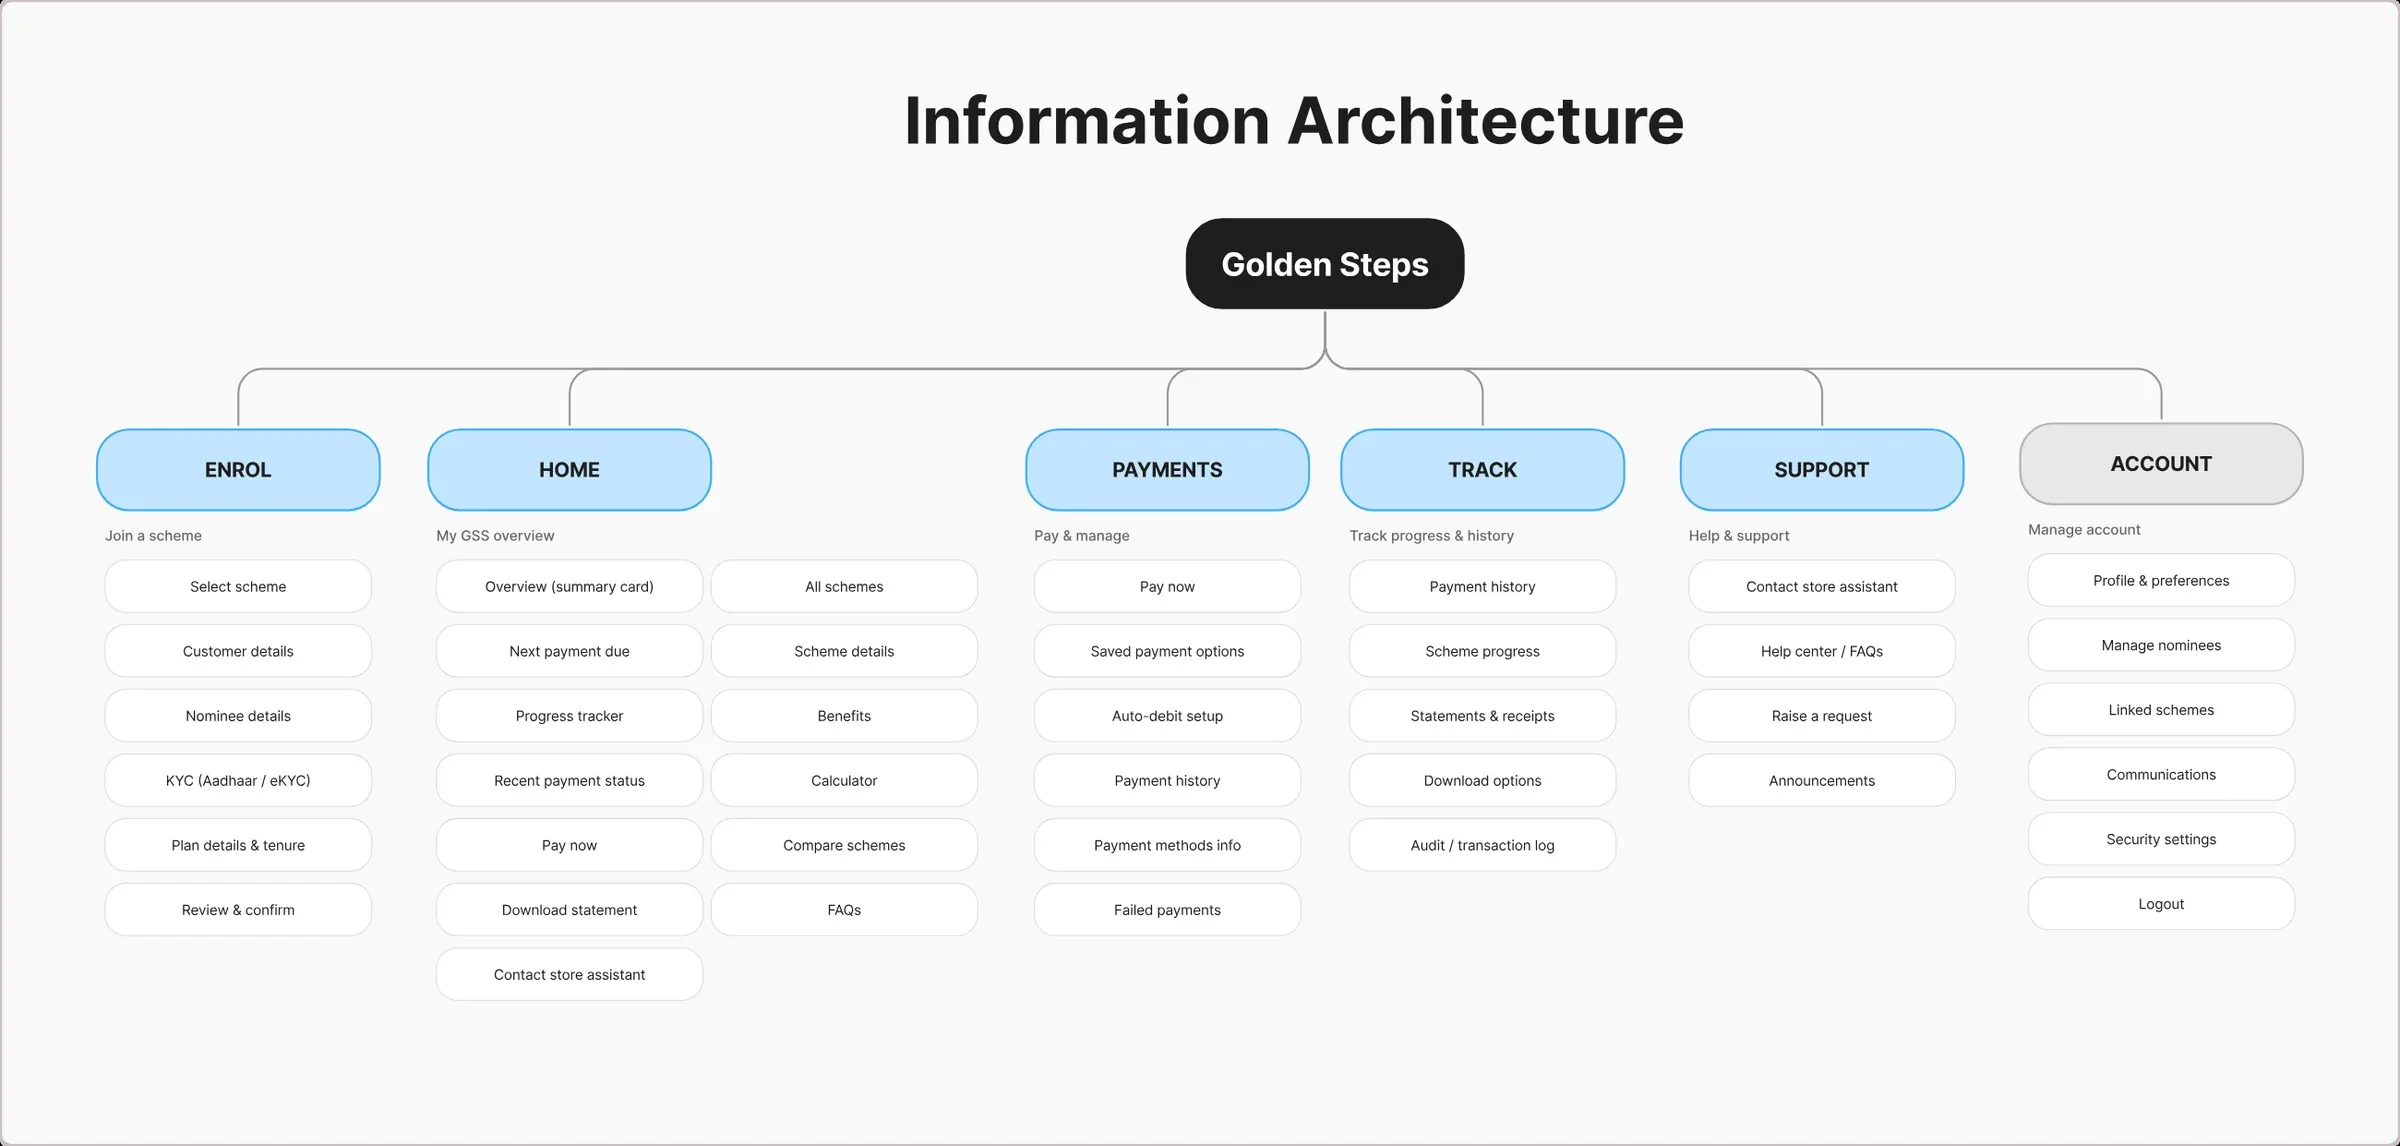The height and width of the screenshot is (1146, 2400).
Task: Click the Payment methods info node
Action: (x=1167, y=845)
